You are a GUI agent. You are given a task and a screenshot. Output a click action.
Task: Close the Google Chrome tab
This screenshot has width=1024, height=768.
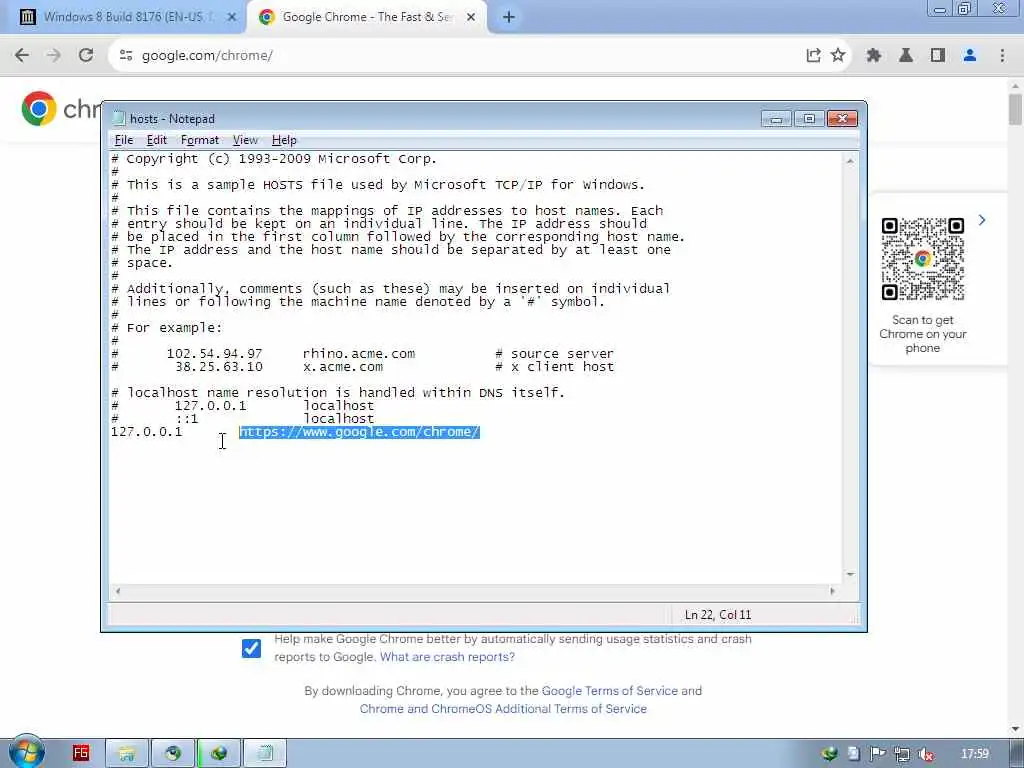(x=471, y=18)
